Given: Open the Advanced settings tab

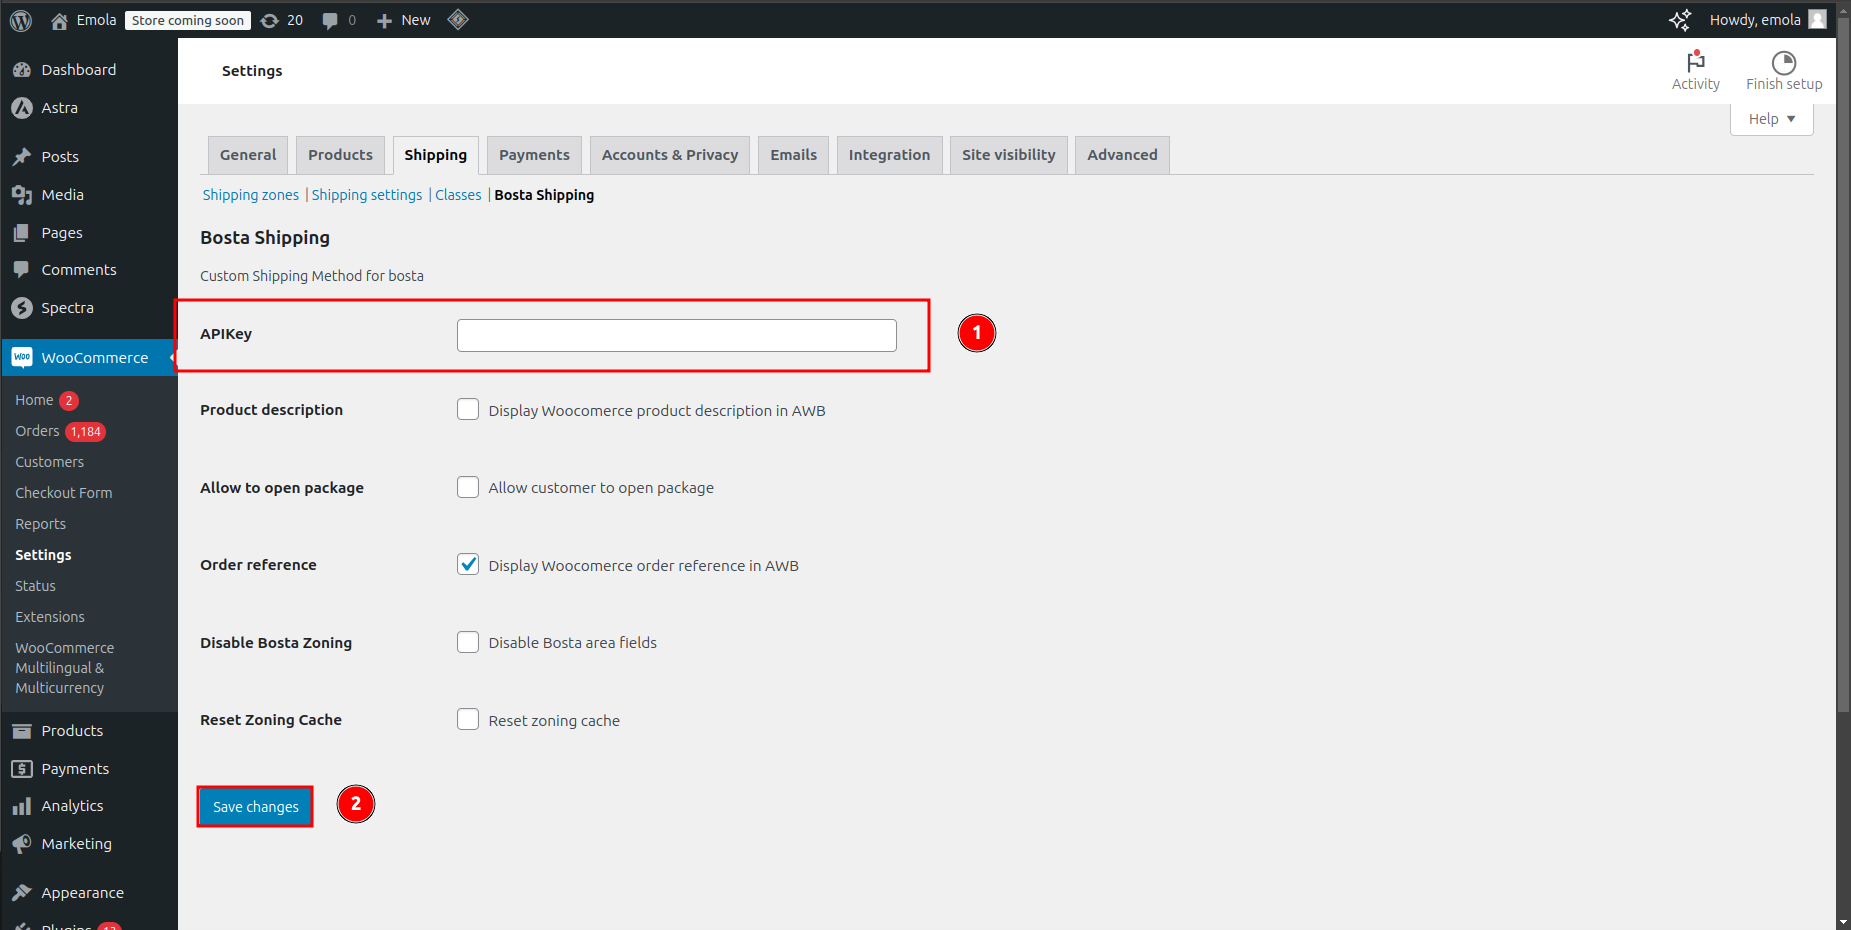Looking at the screenshot, I should point(1122,155).
